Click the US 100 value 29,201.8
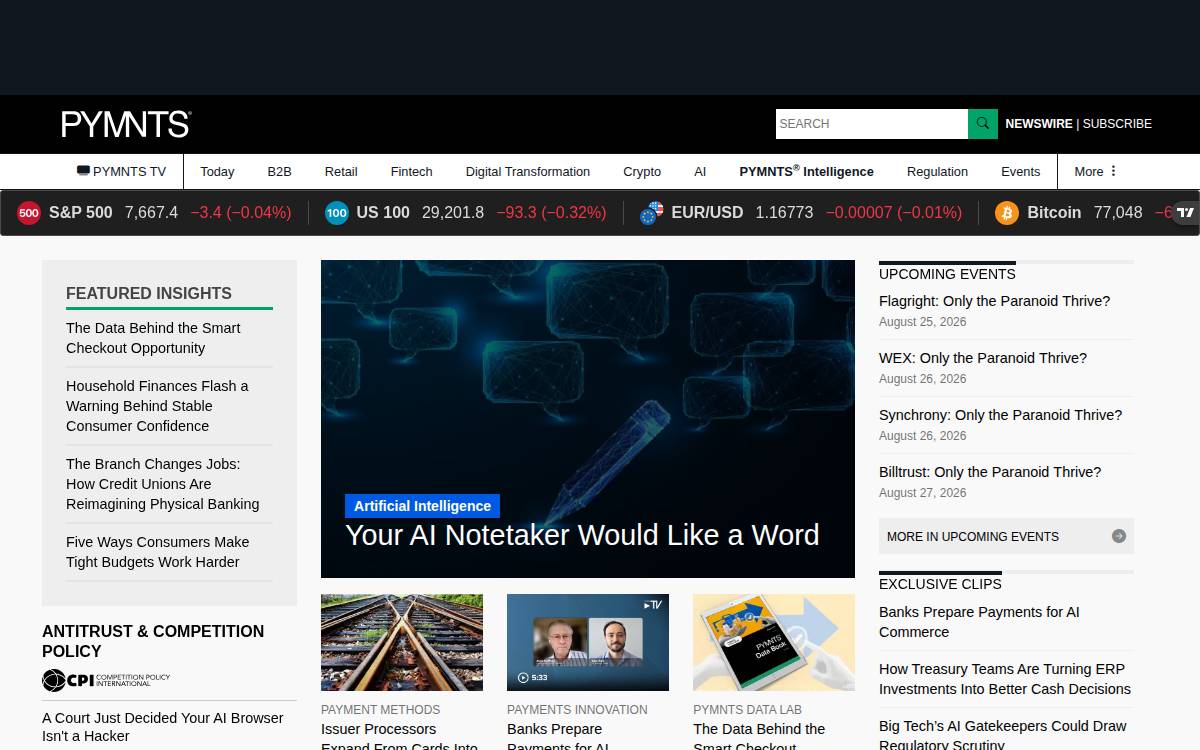The width and height of the screenshot is (1200, 750). click(x=453, y=212)
